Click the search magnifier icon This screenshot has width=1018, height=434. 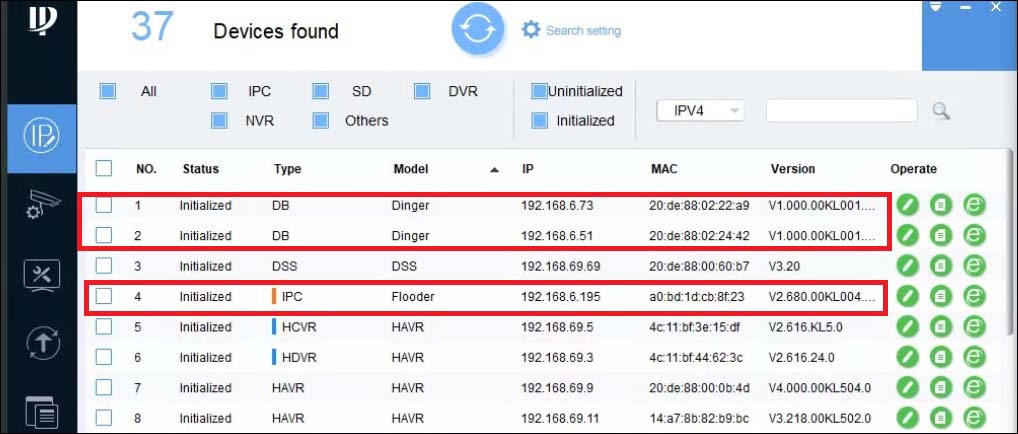pos(941,111)
